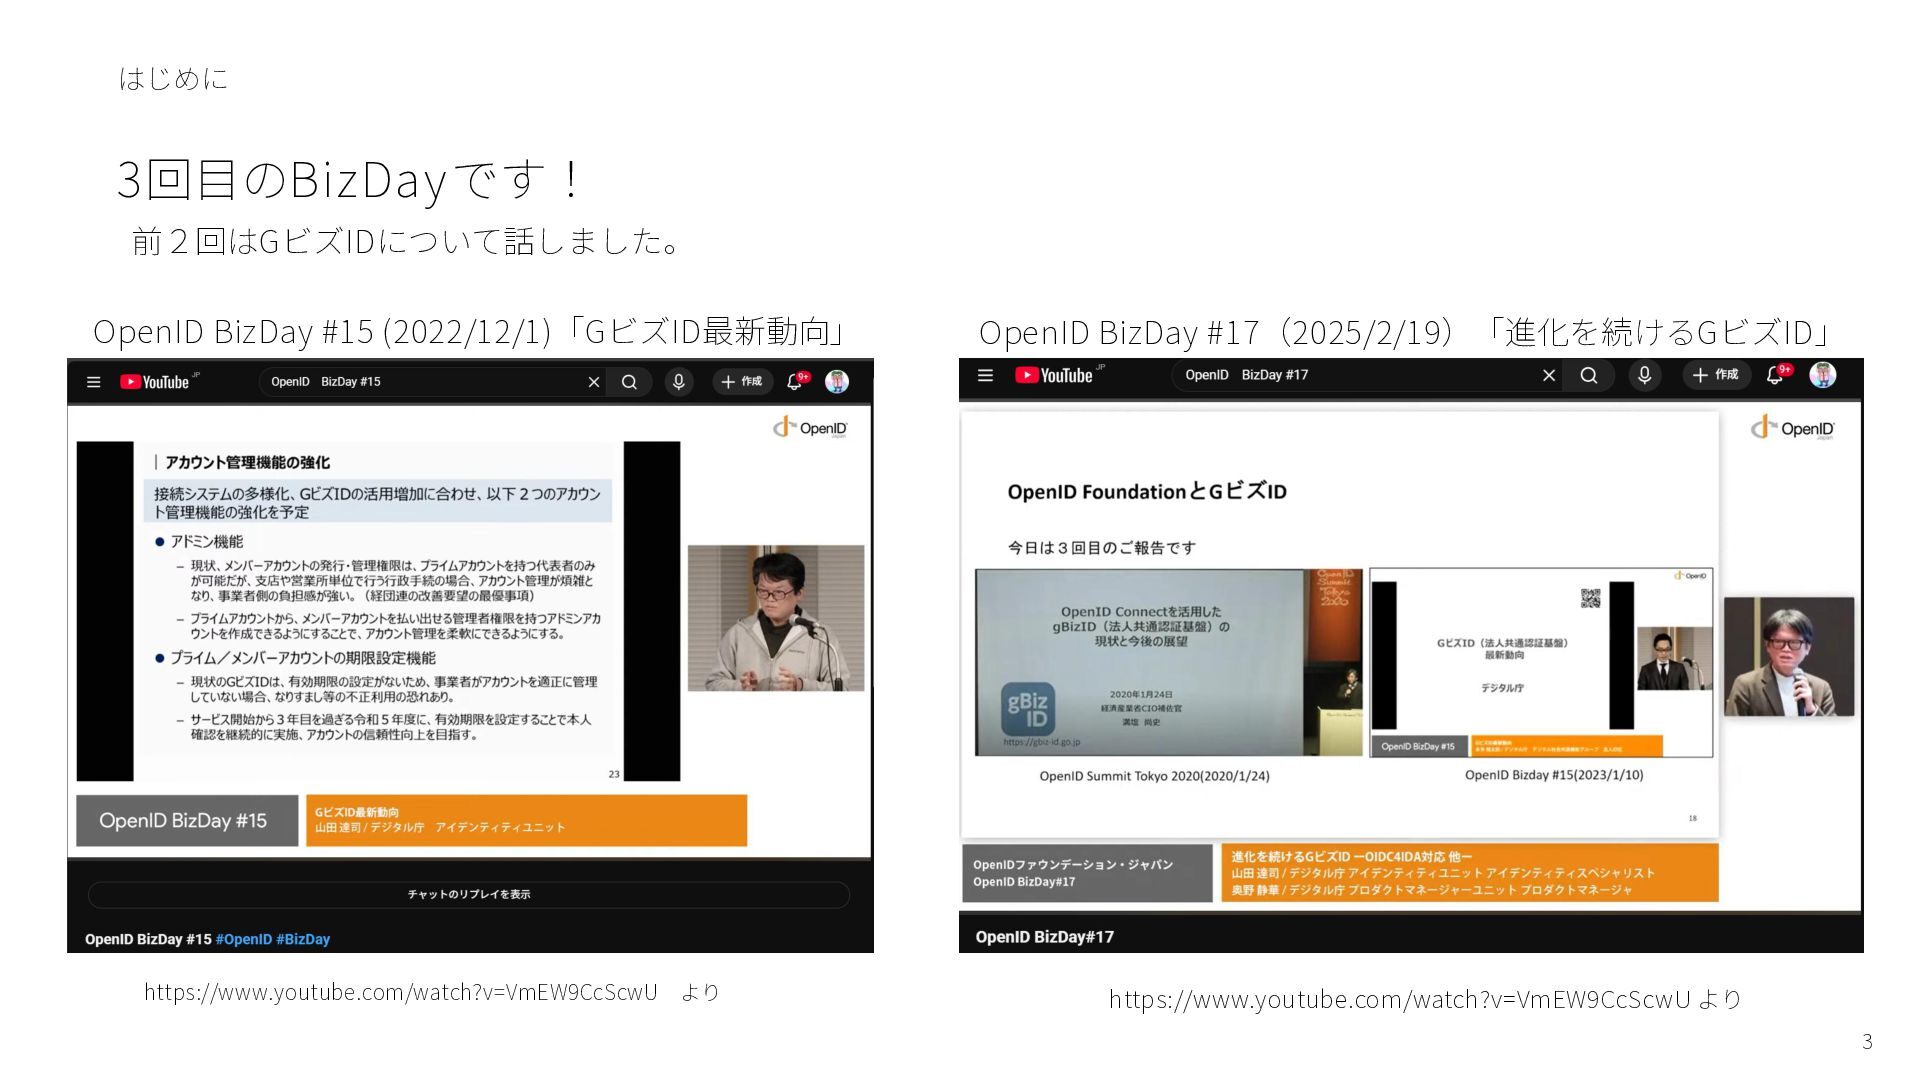Open notifications bell in right YouTube screenshot
The height and width of the screenshot is (1080, 1920).
(1775, 375)
